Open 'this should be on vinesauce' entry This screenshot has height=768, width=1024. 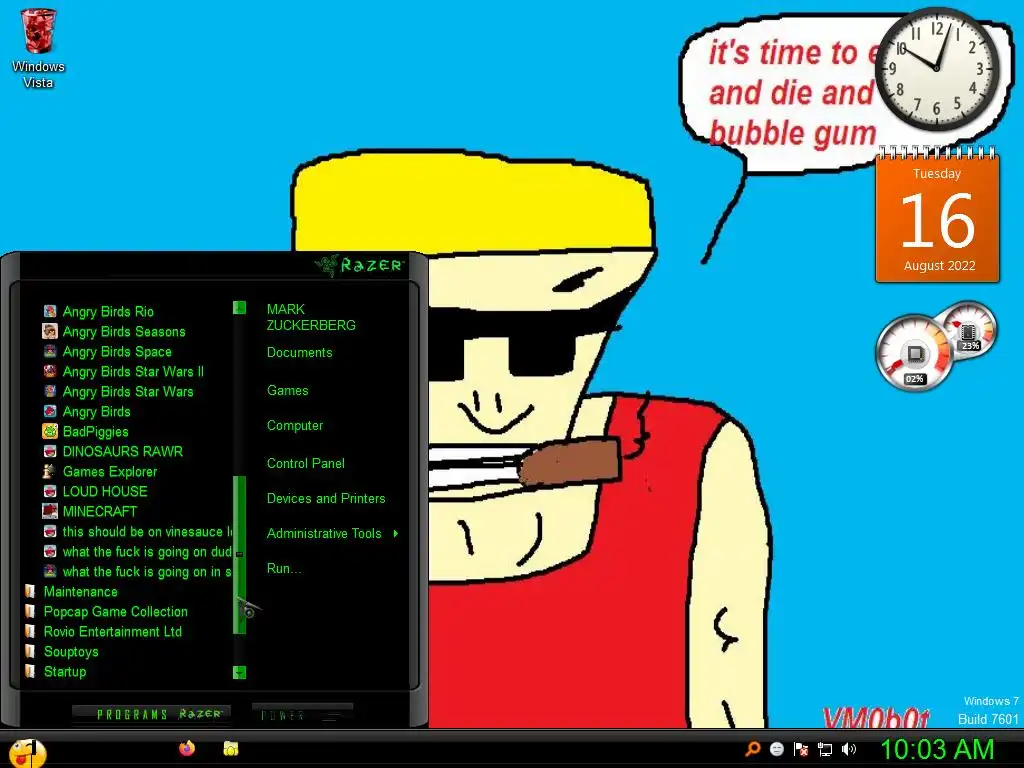click(x=137, y=532)
